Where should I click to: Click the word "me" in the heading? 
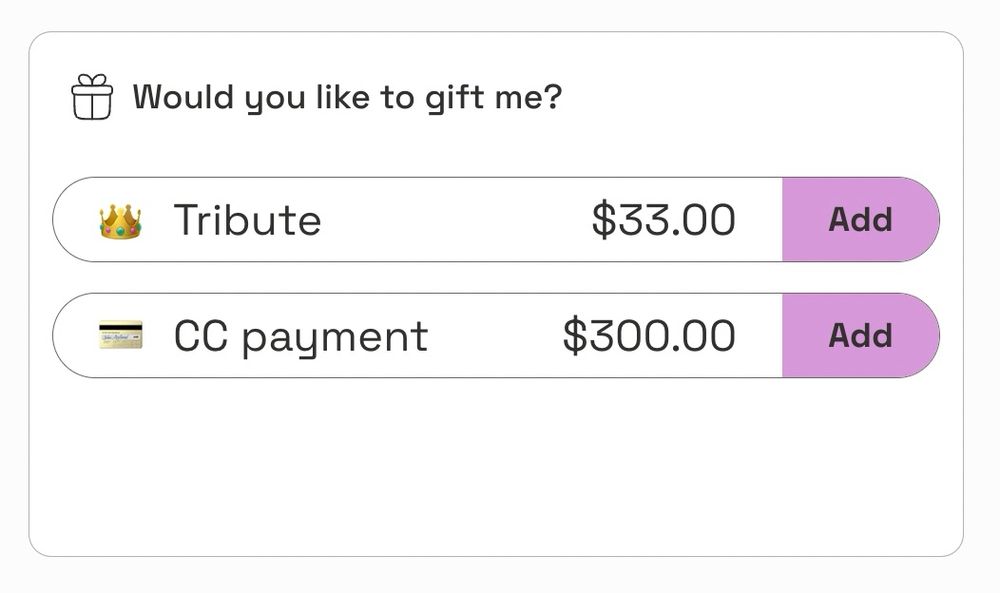510,98
